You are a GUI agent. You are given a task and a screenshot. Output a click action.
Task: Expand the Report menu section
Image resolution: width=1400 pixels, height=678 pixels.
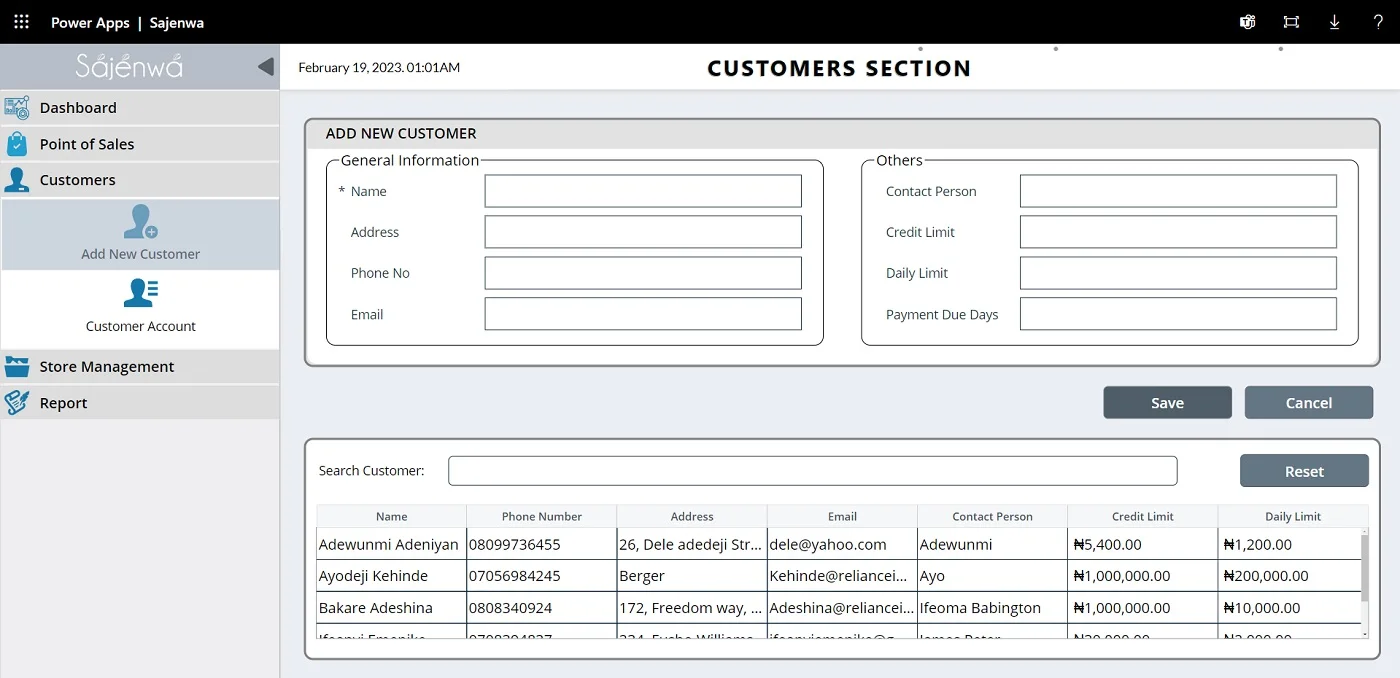(64, 403)
